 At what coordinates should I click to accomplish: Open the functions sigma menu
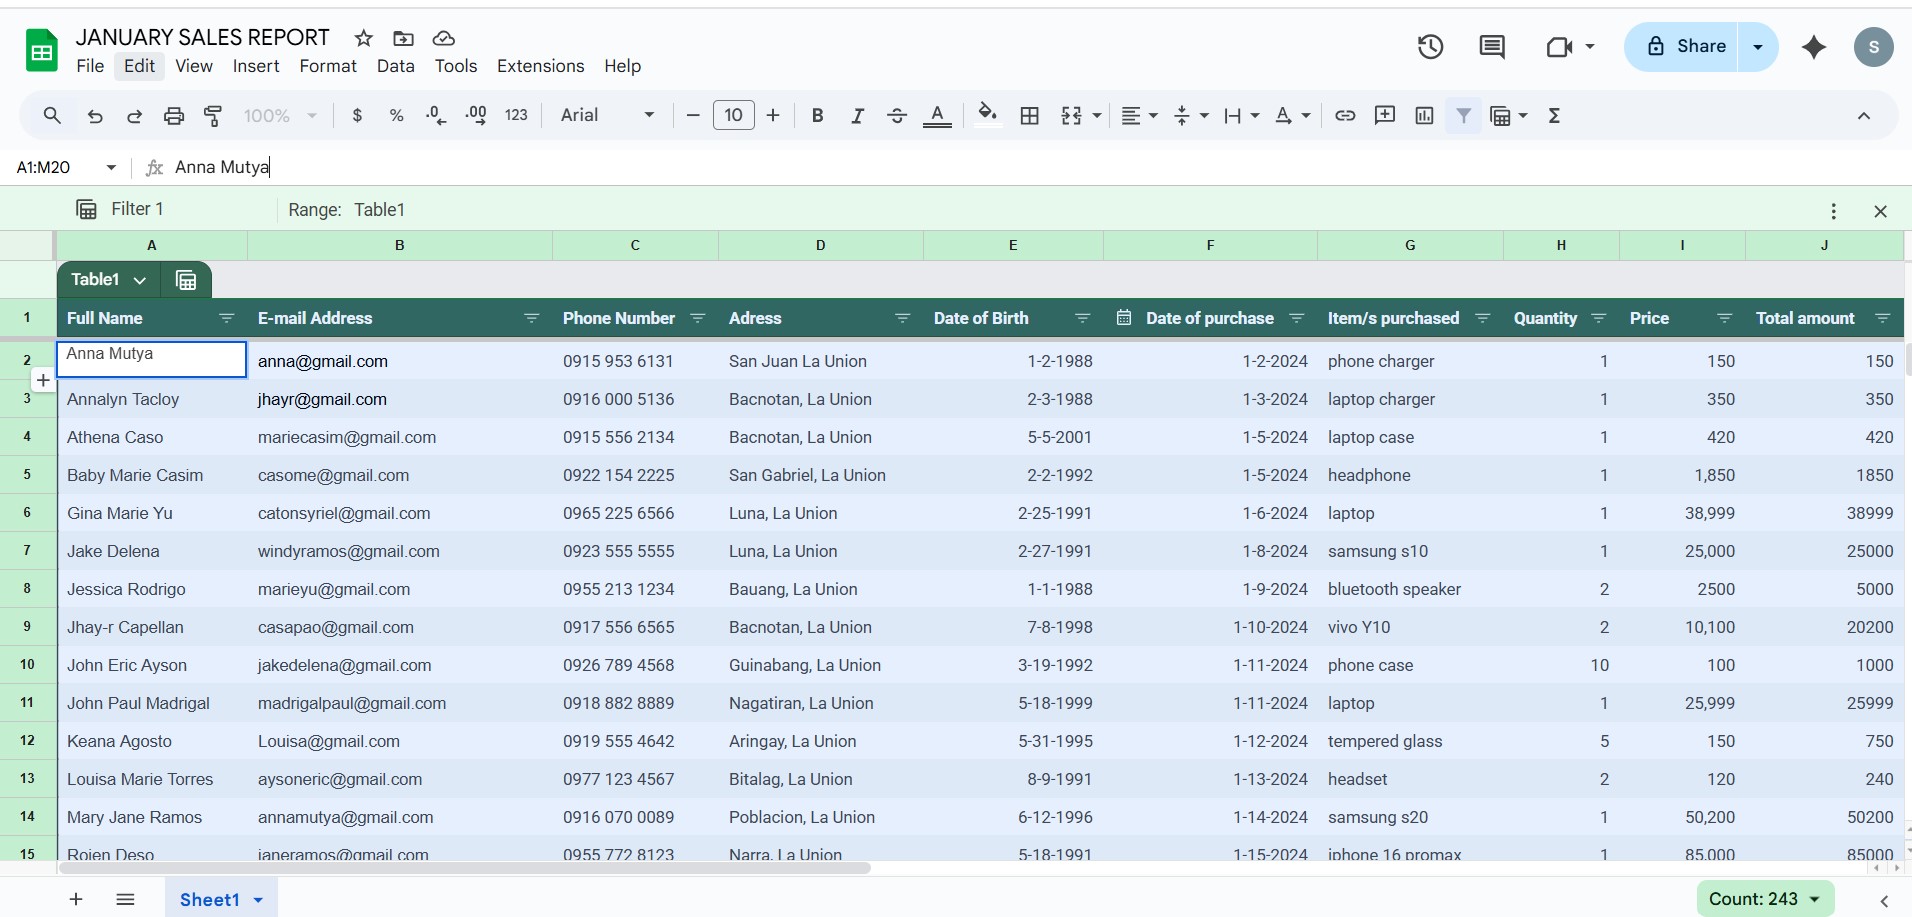pos(1554,116)
